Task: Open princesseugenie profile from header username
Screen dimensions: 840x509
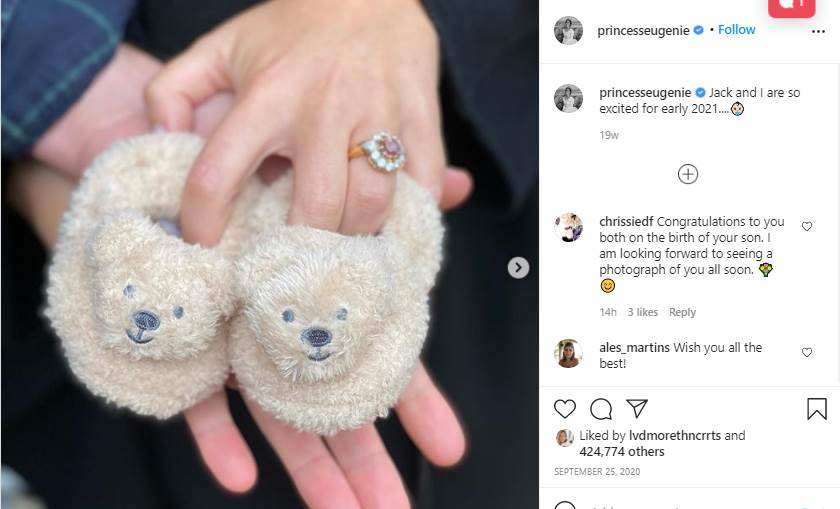Action: click(643, 31)
